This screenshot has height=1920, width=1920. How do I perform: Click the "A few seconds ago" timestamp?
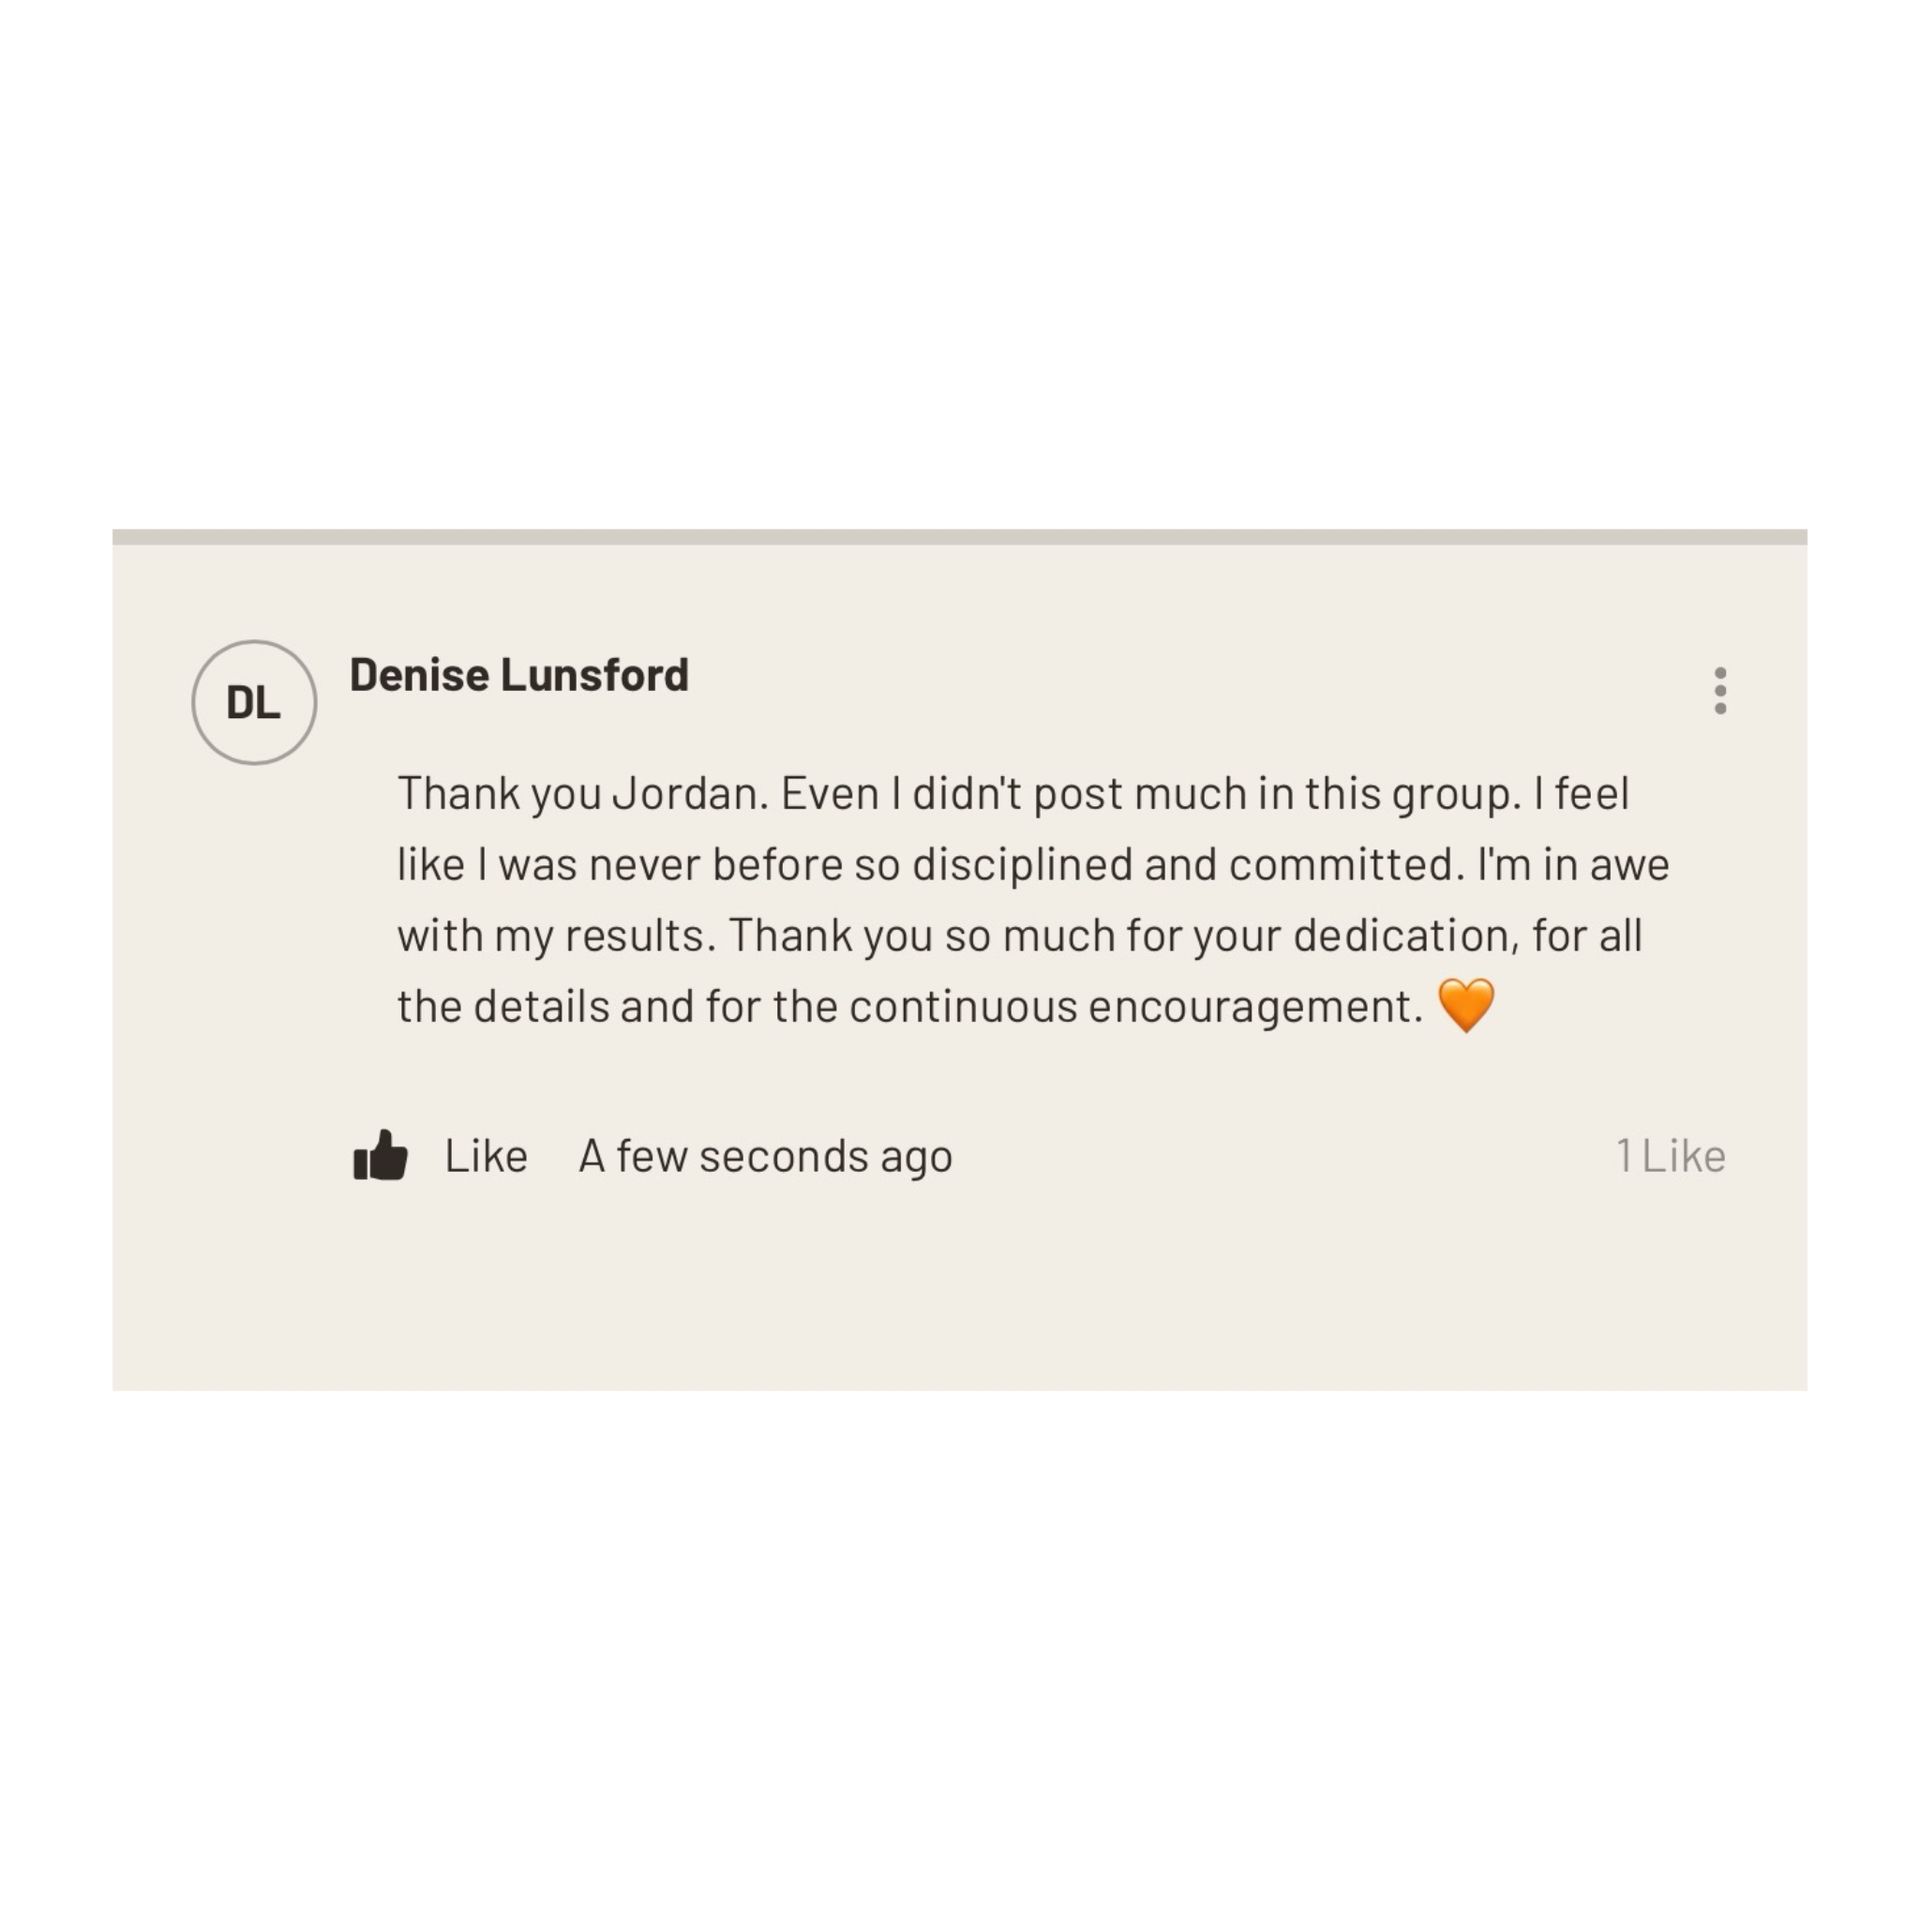tap(765, 1156)
